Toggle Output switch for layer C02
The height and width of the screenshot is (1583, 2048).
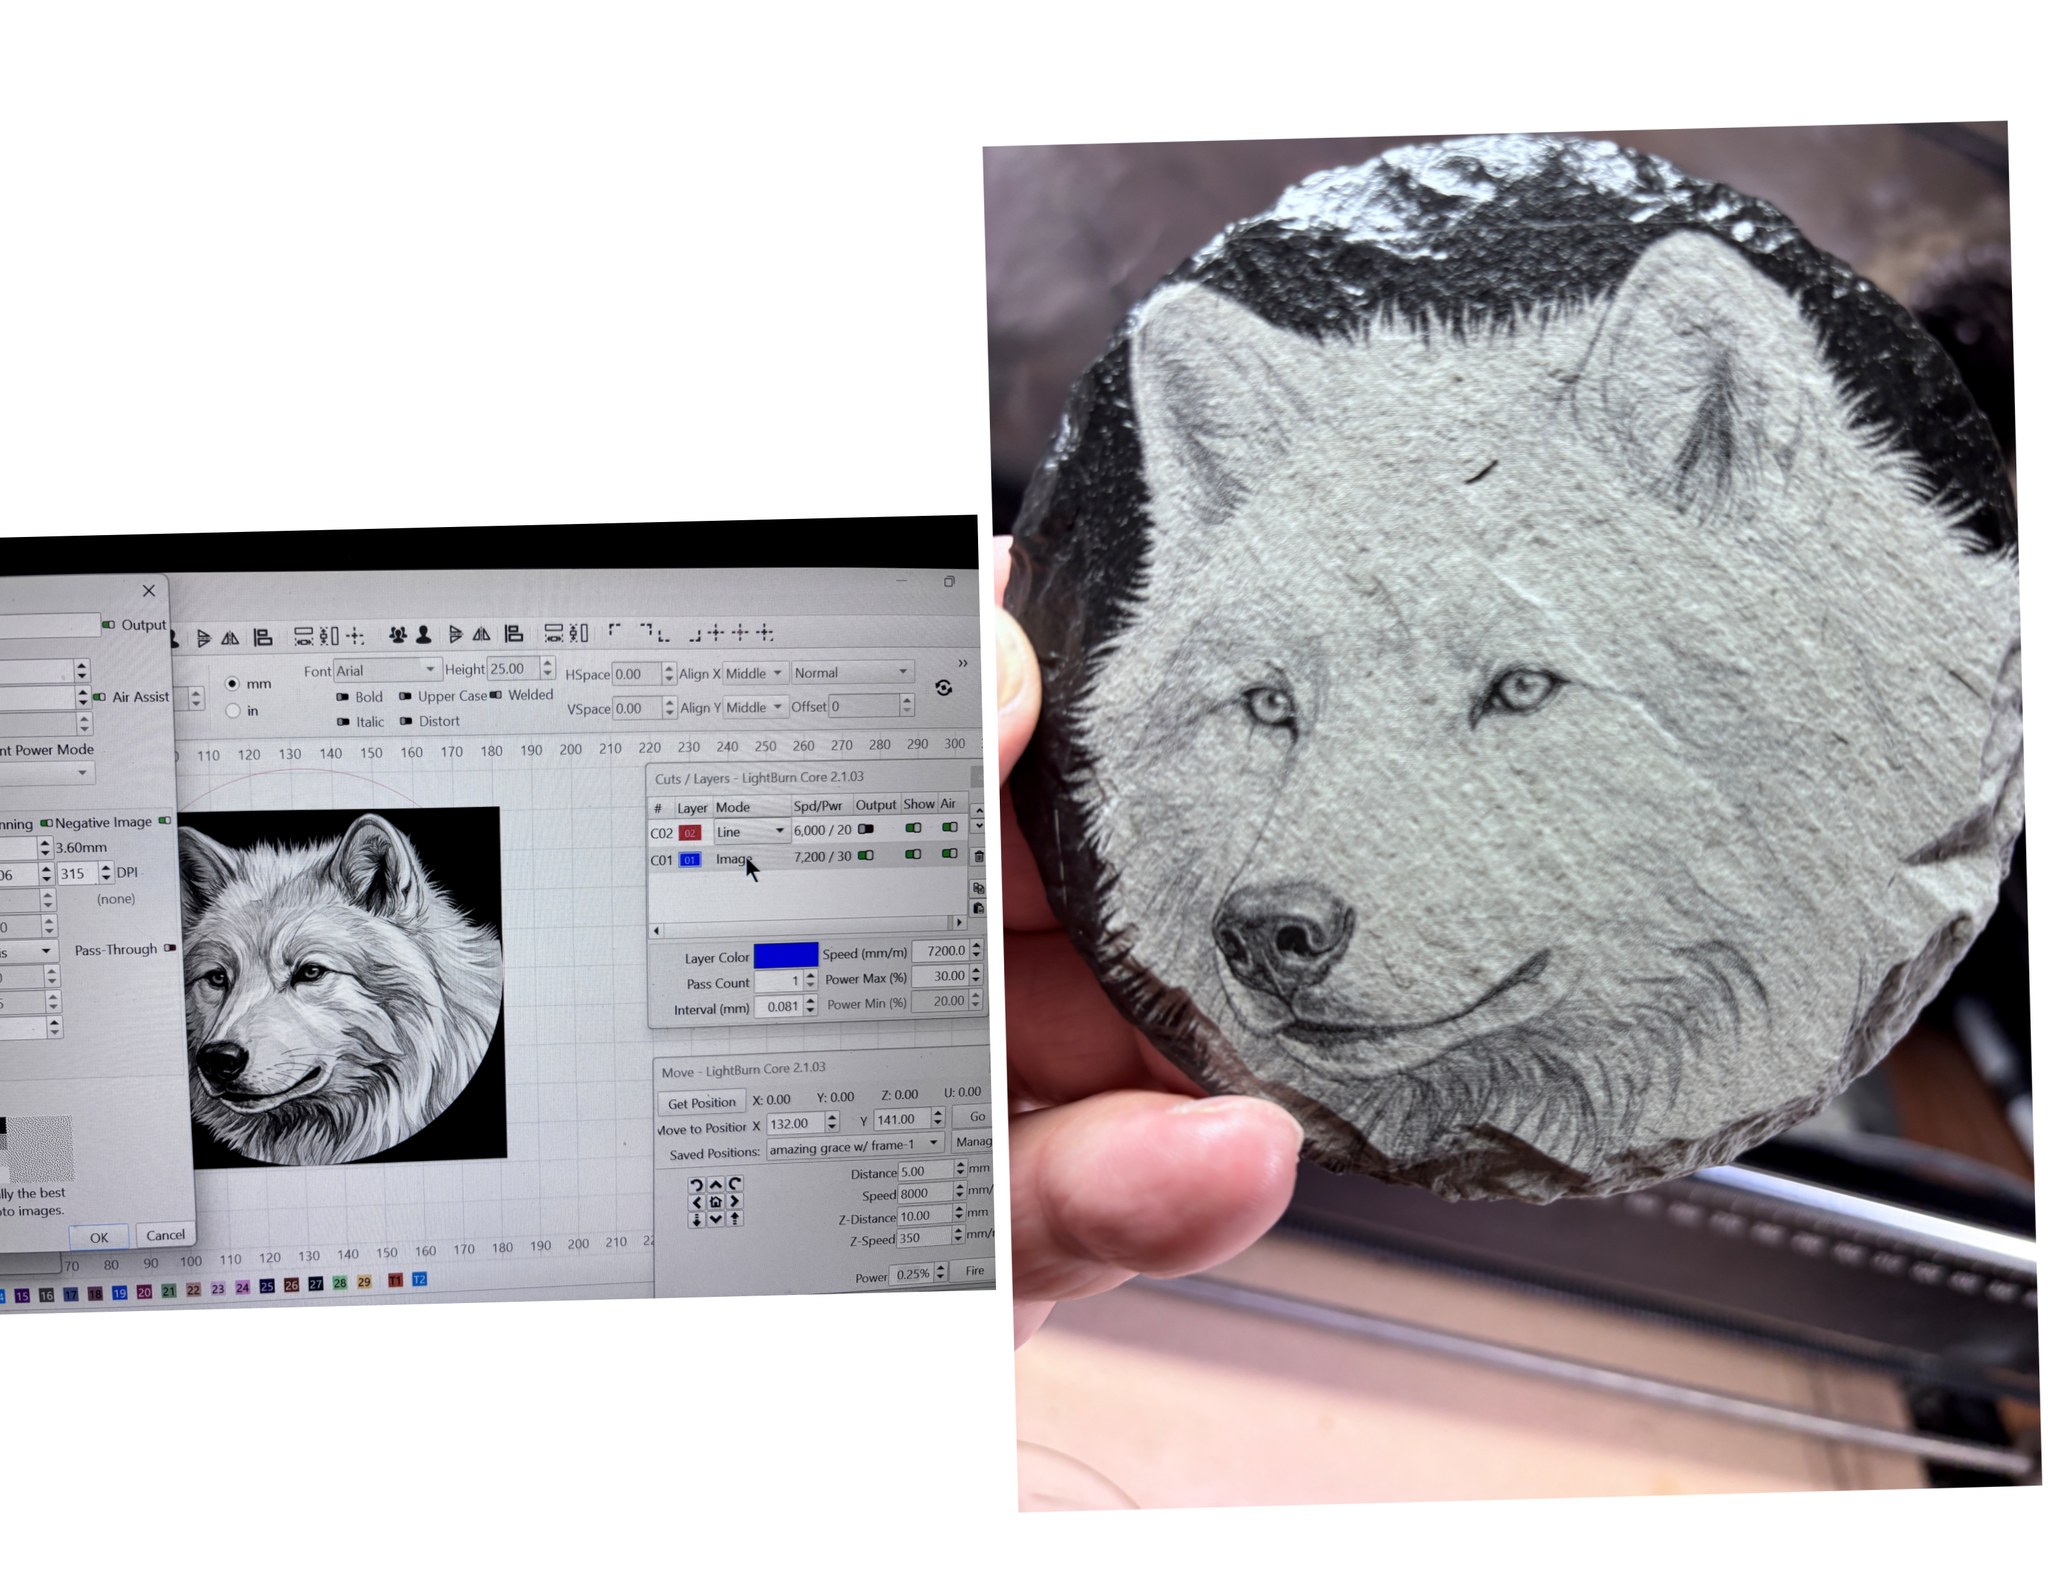click(x=866, y=829)
